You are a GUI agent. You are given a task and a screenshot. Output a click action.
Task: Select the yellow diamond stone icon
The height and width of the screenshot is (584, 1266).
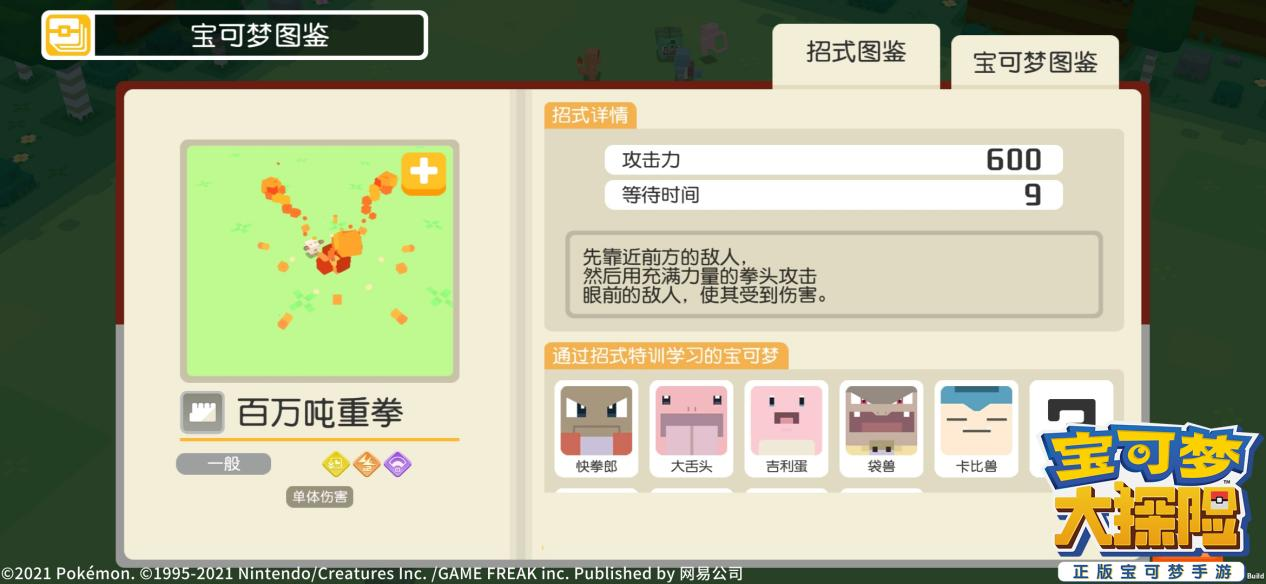pyautogui.click(x=336, y=464)
